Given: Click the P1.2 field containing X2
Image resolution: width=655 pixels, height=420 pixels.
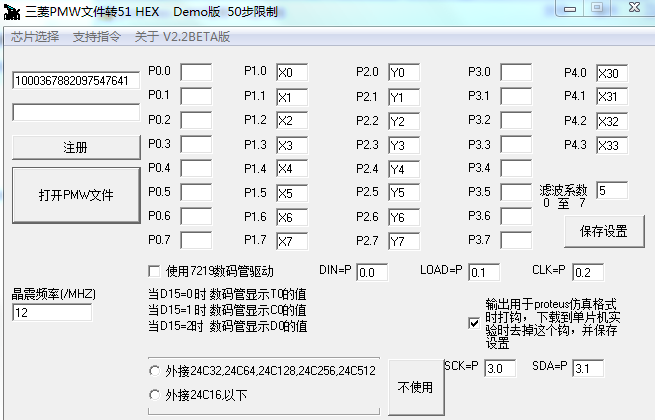Looking at the screenshot, I should [292, 121].
